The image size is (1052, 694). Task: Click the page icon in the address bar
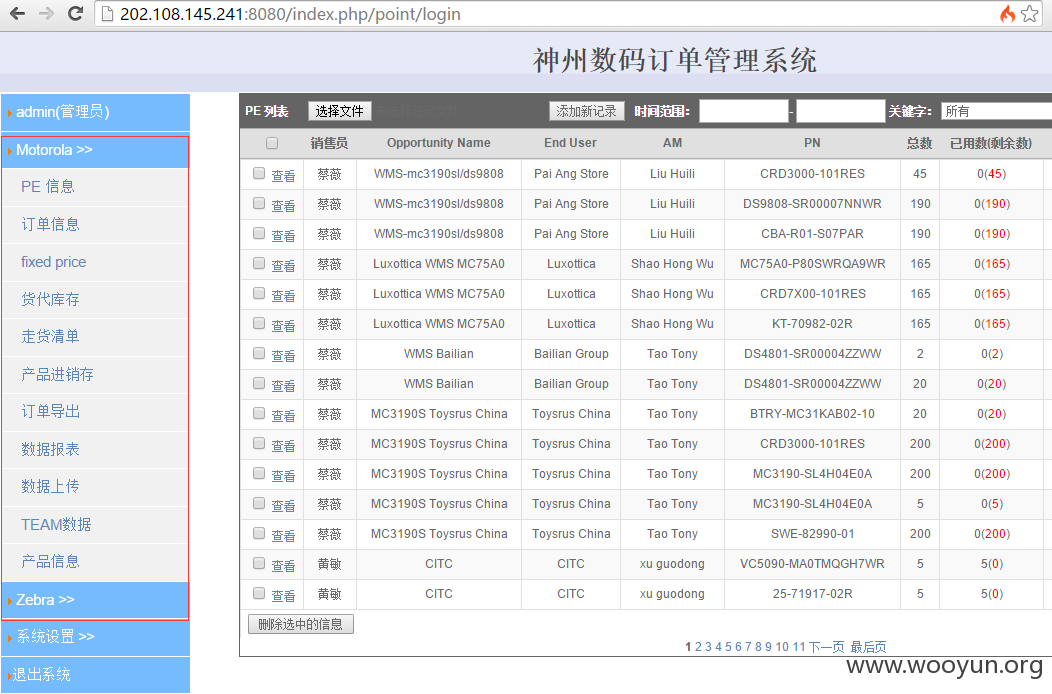pyautogui.click(x=107, y=14)
